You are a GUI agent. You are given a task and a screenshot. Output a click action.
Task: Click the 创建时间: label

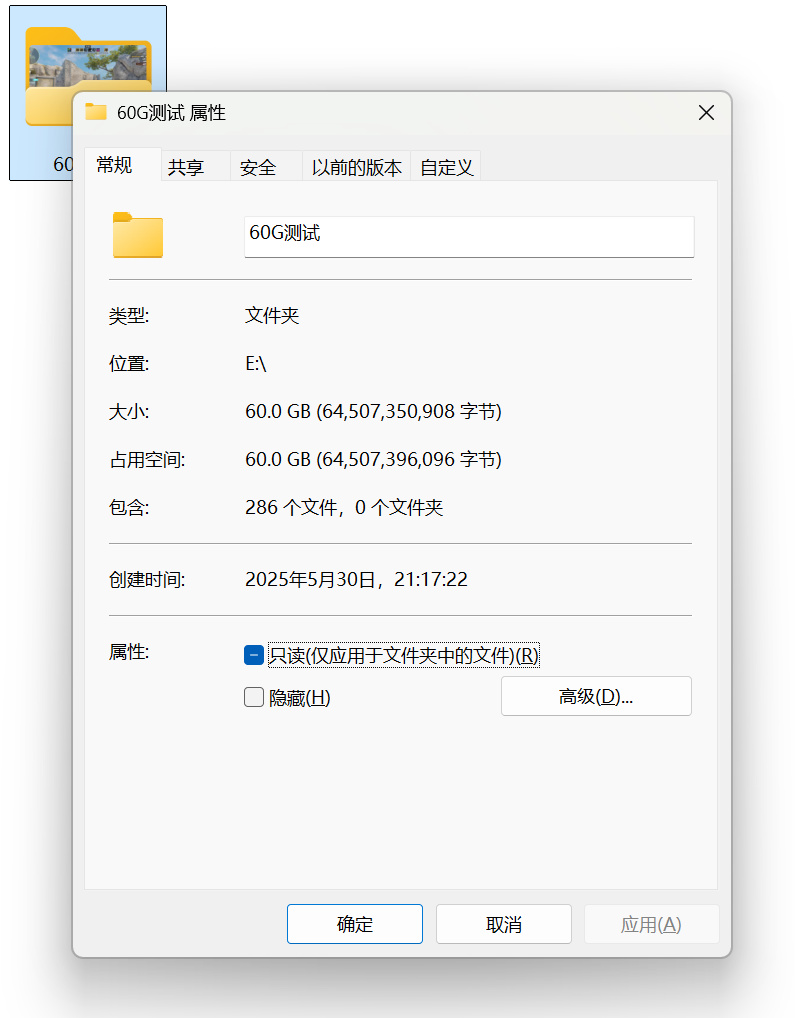(147, 579)
